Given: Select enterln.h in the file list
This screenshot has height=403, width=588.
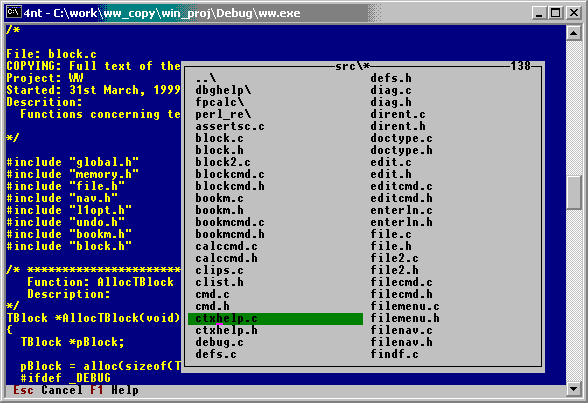Looking at the screenshot, I should pos(402,222).
